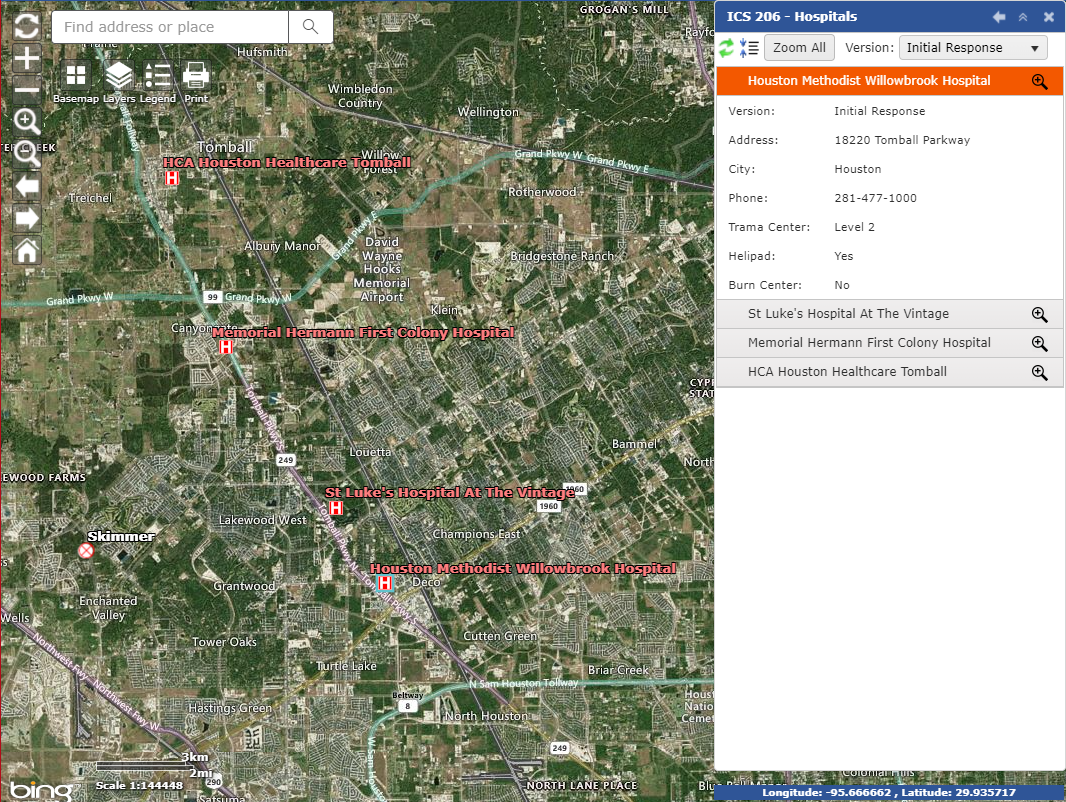This screenshot has height=802, width=1066.
Task: Go to the home map extent
Action: pyautogui.click(x=27, y=250)
